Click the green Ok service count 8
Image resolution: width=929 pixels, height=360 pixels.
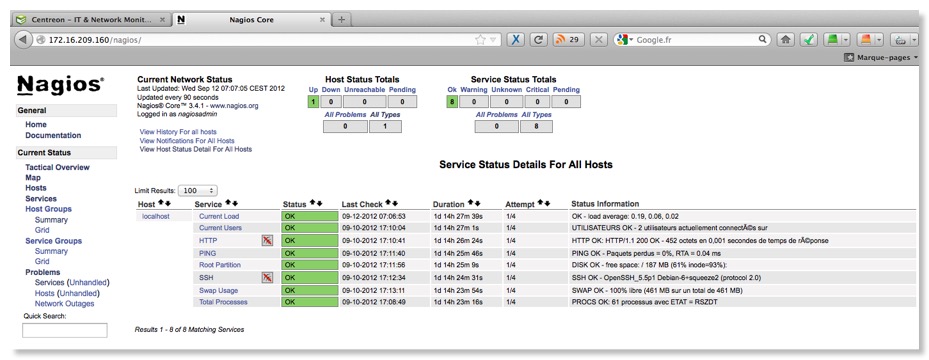[x=452, y=102]
